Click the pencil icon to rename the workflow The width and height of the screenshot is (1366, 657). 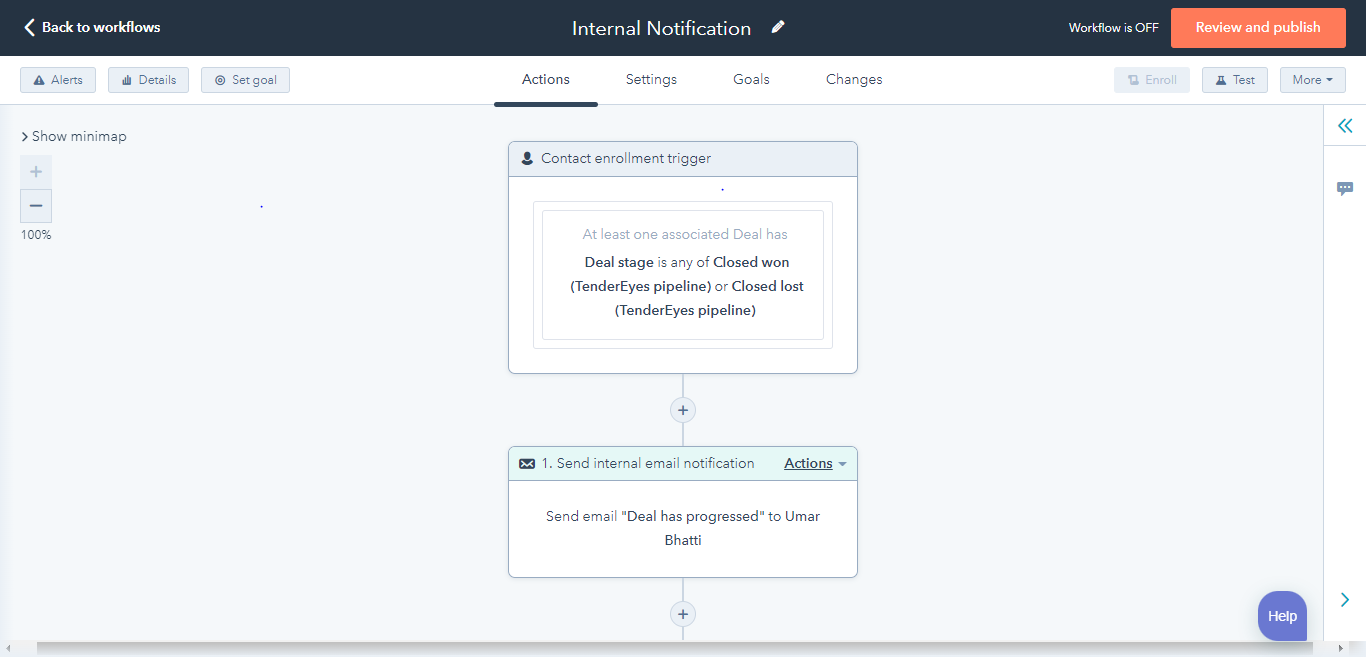coord(778,27)
